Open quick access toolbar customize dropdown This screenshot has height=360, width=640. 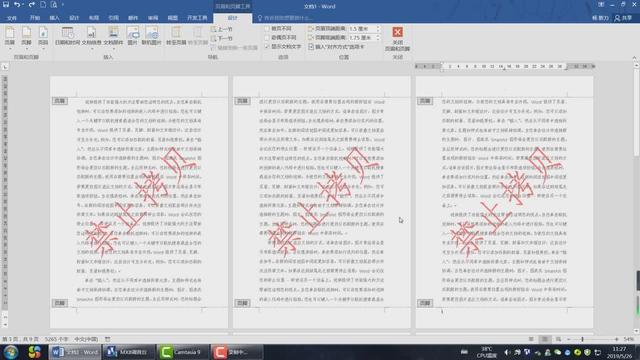pos(63,5)
